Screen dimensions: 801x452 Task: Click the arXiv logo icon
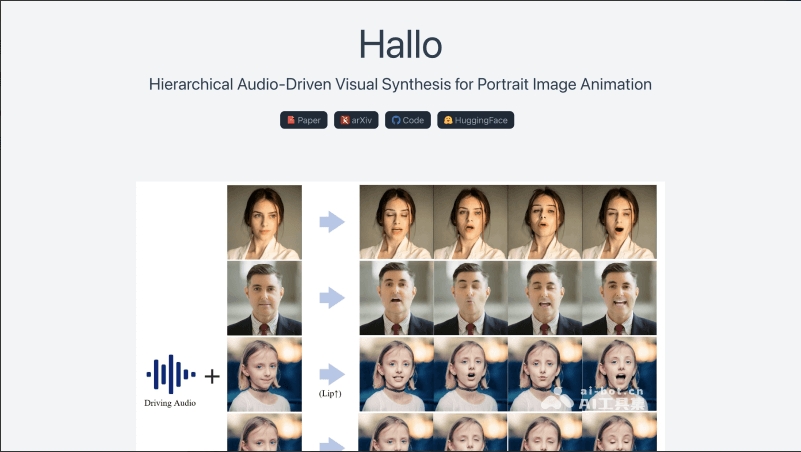click(345, 120)
